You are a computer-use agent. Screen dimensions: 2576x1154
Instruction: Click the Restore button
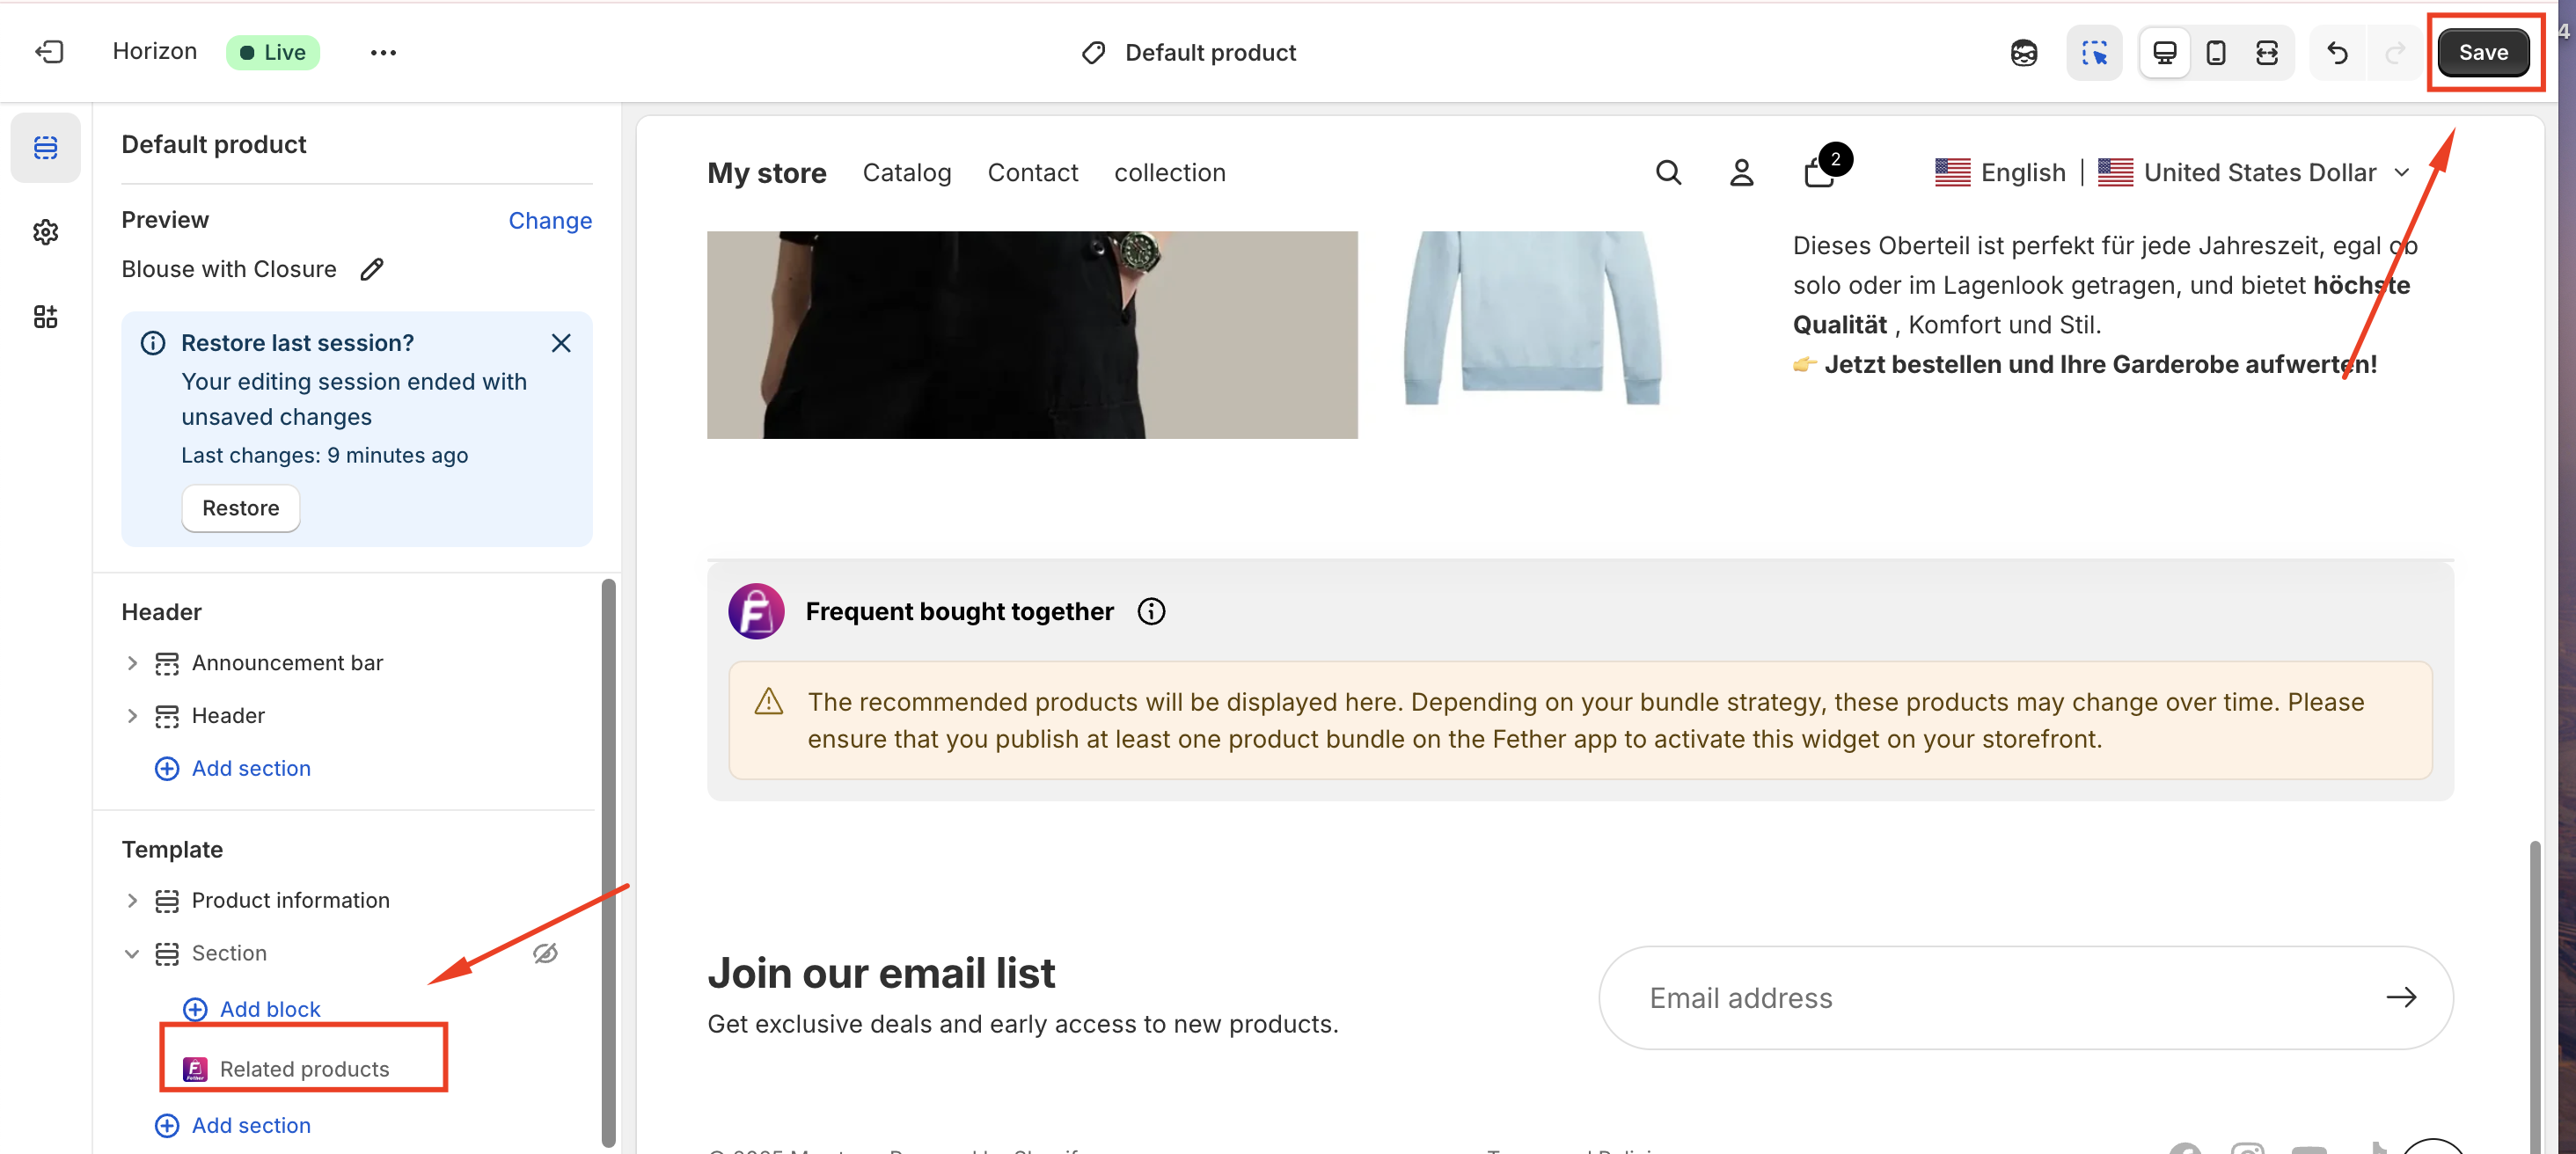click(240, 508)
